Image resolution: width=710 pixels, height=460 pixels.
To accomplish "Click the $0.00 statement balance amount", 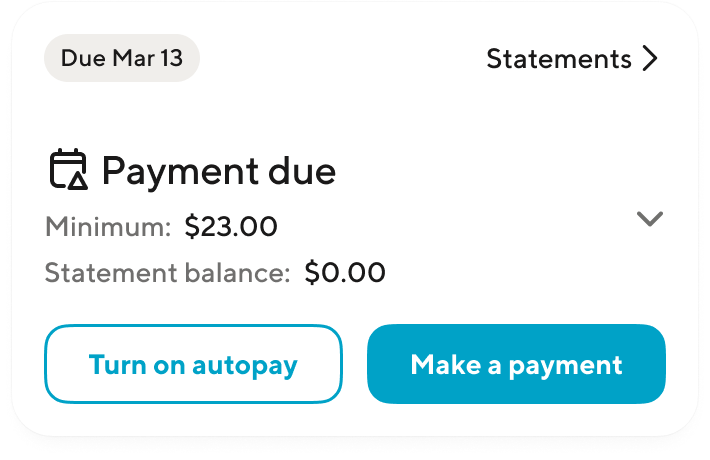I will [345, 272].
